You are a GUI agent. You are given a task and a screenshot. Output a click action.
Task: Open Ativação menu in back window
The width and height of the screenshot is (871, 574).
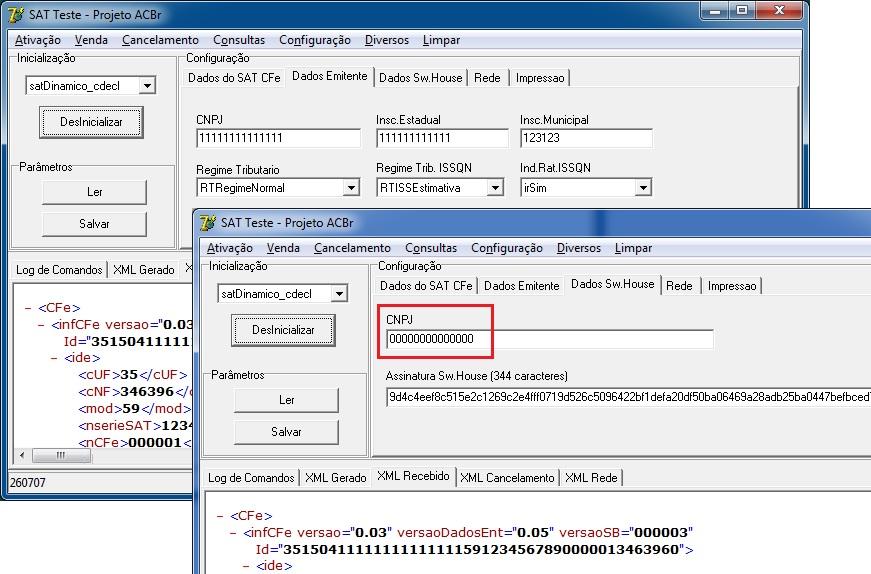point(38,40)
